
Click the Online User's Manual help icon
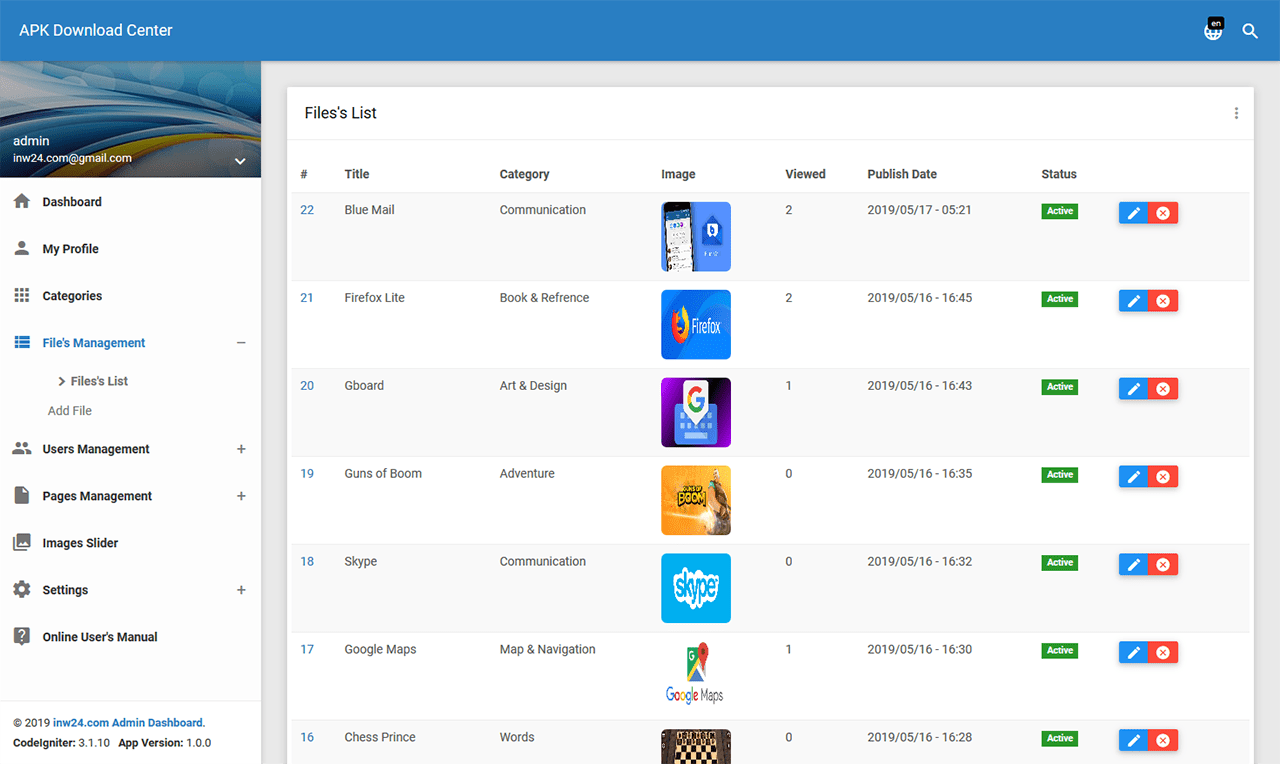pyautogui.click(x=21, y=637)
